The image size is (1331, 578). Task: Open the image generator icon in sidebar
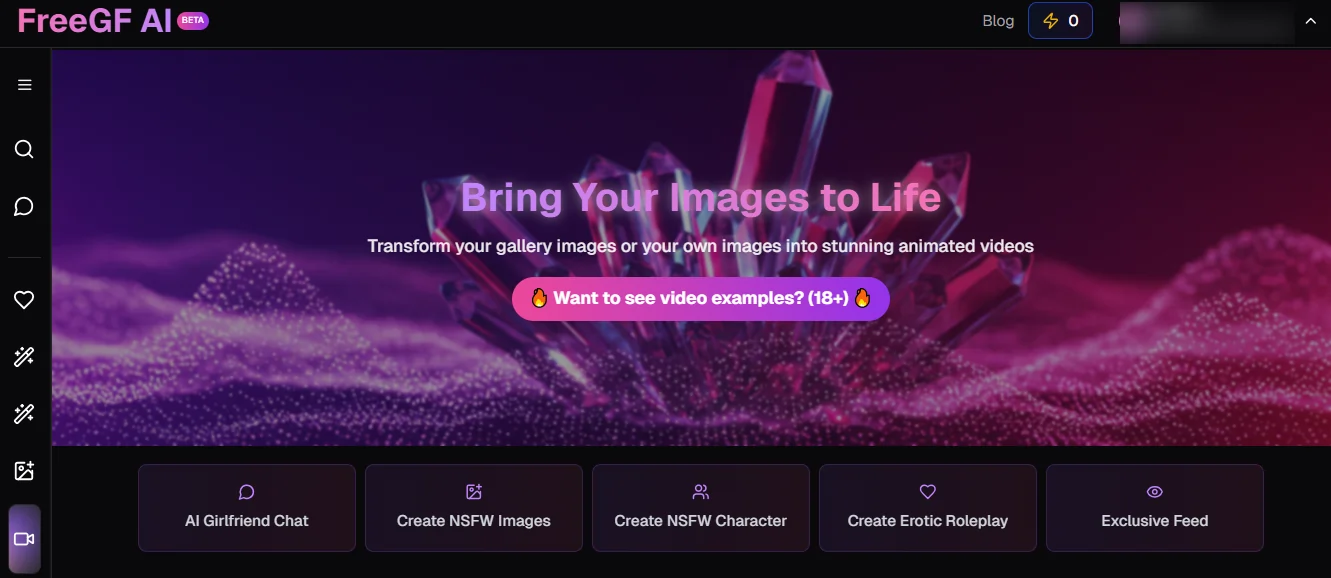(25, 471)
